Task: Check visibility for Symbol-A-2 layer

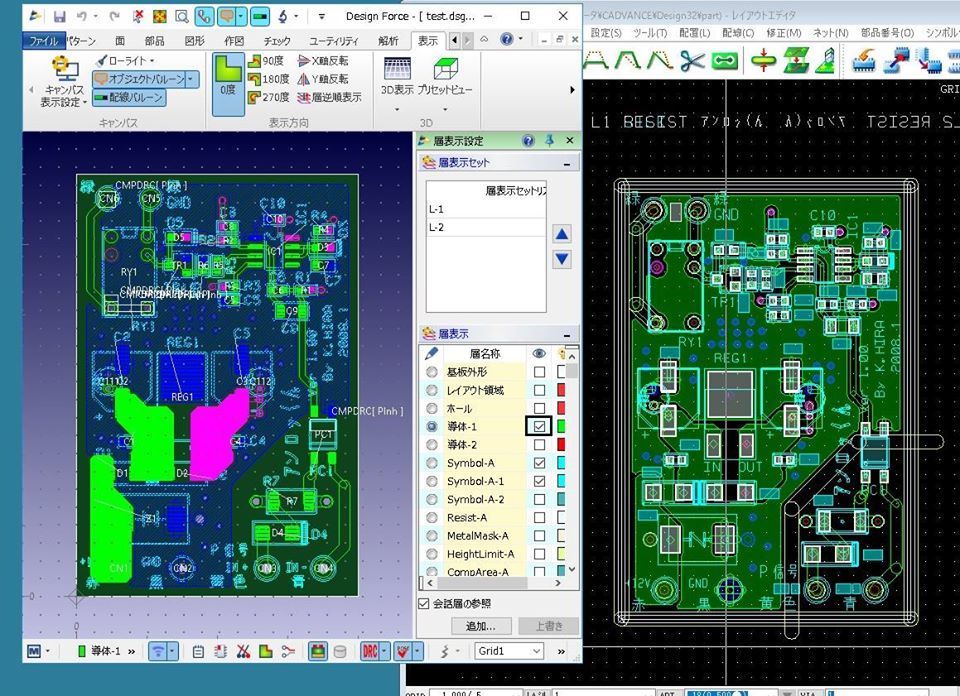Action: 539,500
